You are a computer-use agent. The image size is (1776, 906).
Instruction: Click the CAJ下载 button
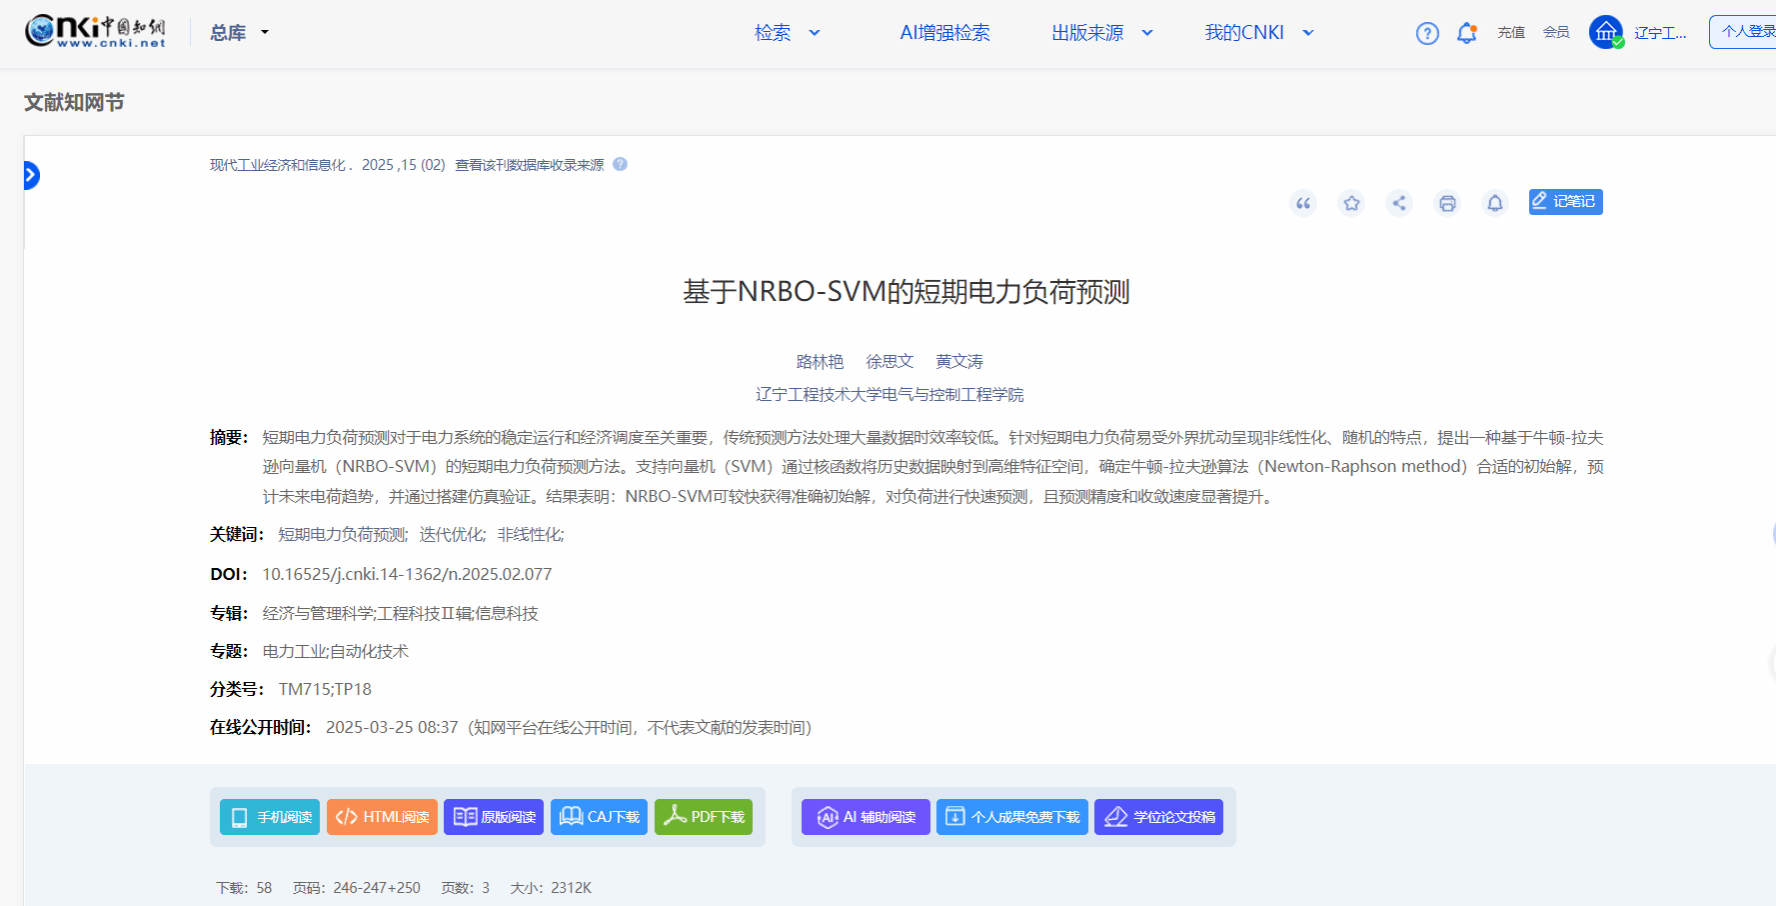pos(599,817)
